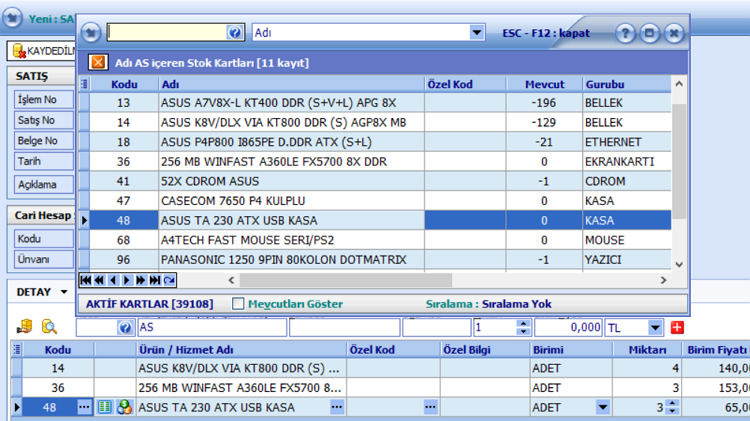Click the İşlem No field label
Screen dimensions: 750x421
[44, 100]
